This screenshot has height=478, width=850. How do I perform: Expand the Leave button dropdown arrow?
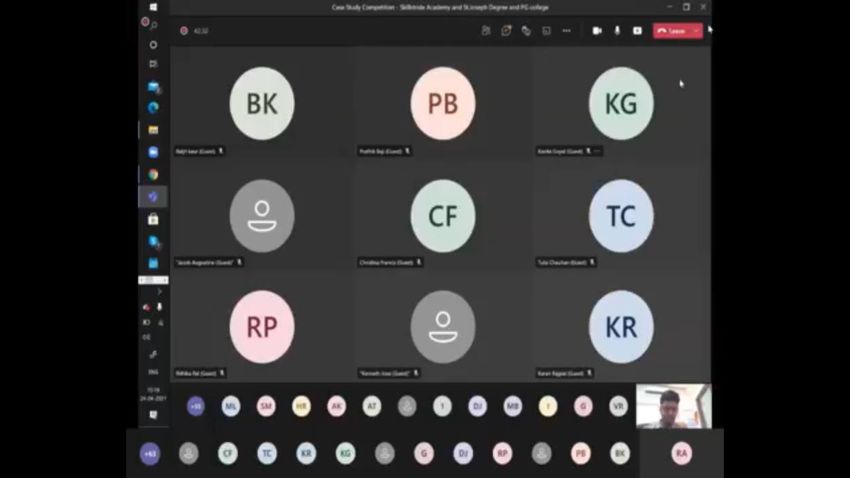coord(697,31)
